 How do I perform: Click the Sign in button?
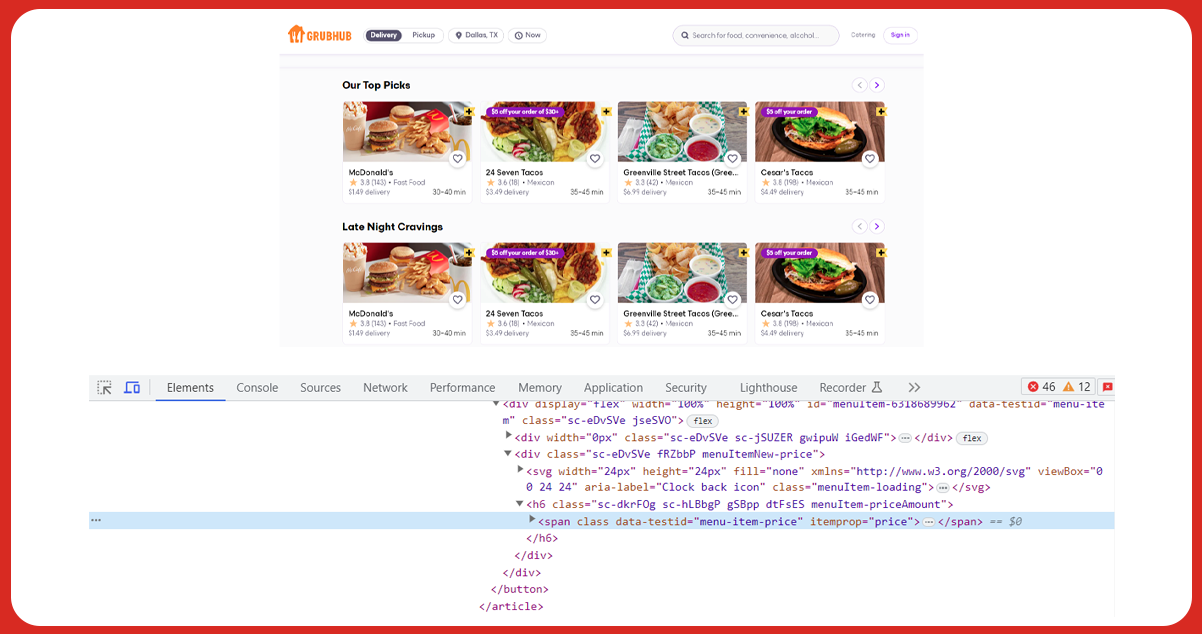(x=900, y=35)
